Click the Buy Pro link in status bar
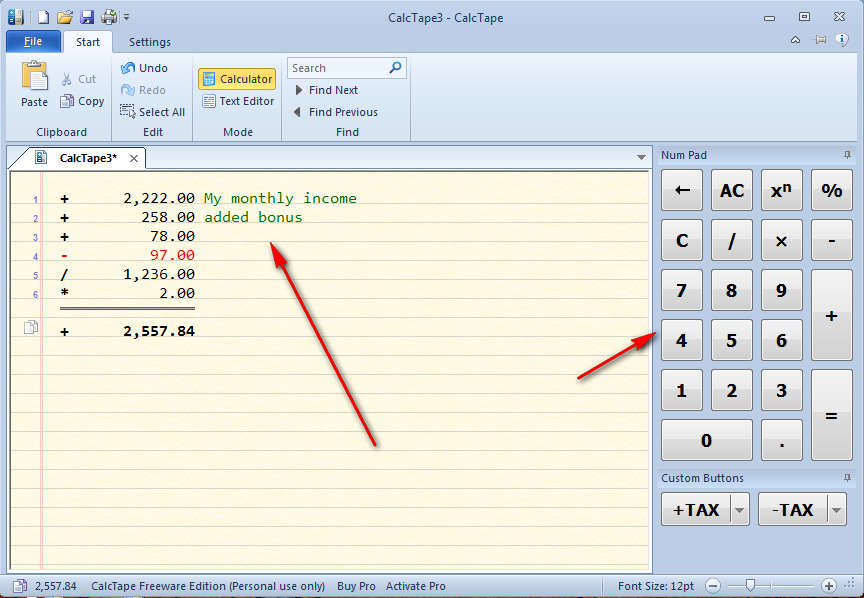The width and height of the screenshot is (864, 598). [356, 586]
